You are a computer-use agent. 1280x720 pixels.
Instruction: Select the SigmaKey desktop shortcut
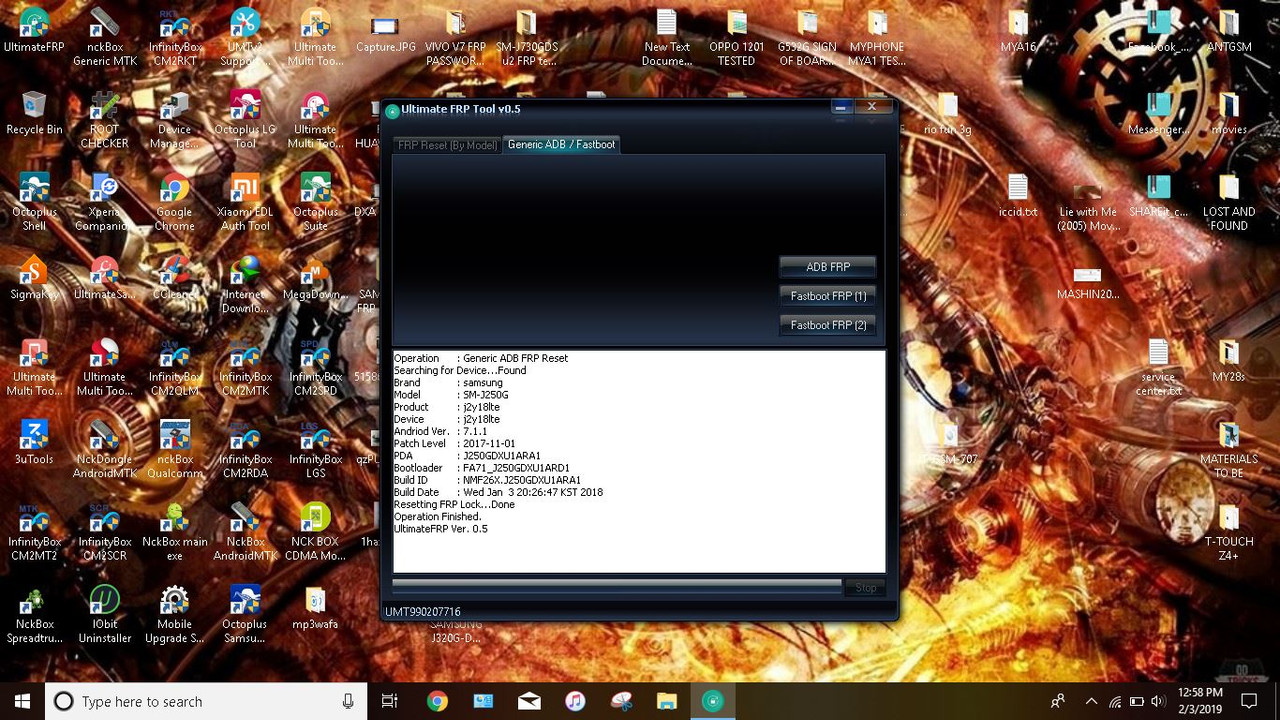(34, 278)
